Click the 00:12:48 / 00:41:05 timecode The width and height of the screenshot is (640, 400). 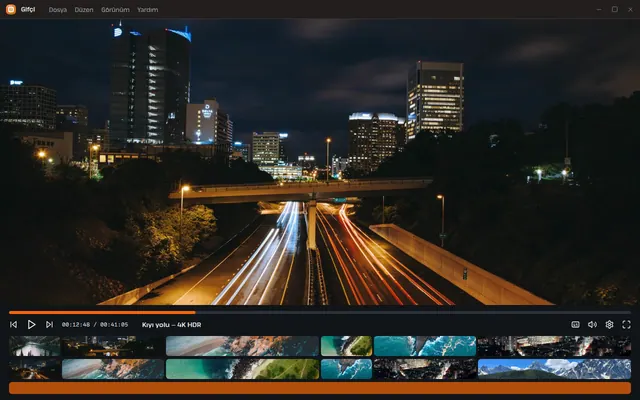pyautogui.click(x=95, y=325)
